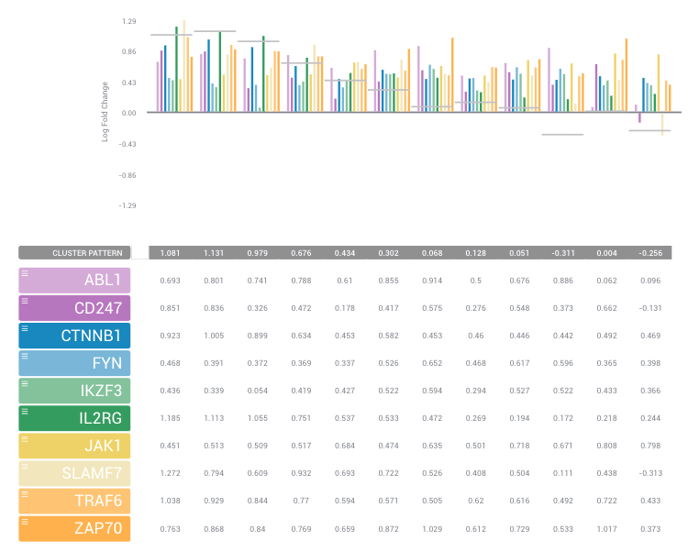Click the drag handle icon on TRAF6
The width and height of the screenshot is (688, 552).
tap(25, 495)
